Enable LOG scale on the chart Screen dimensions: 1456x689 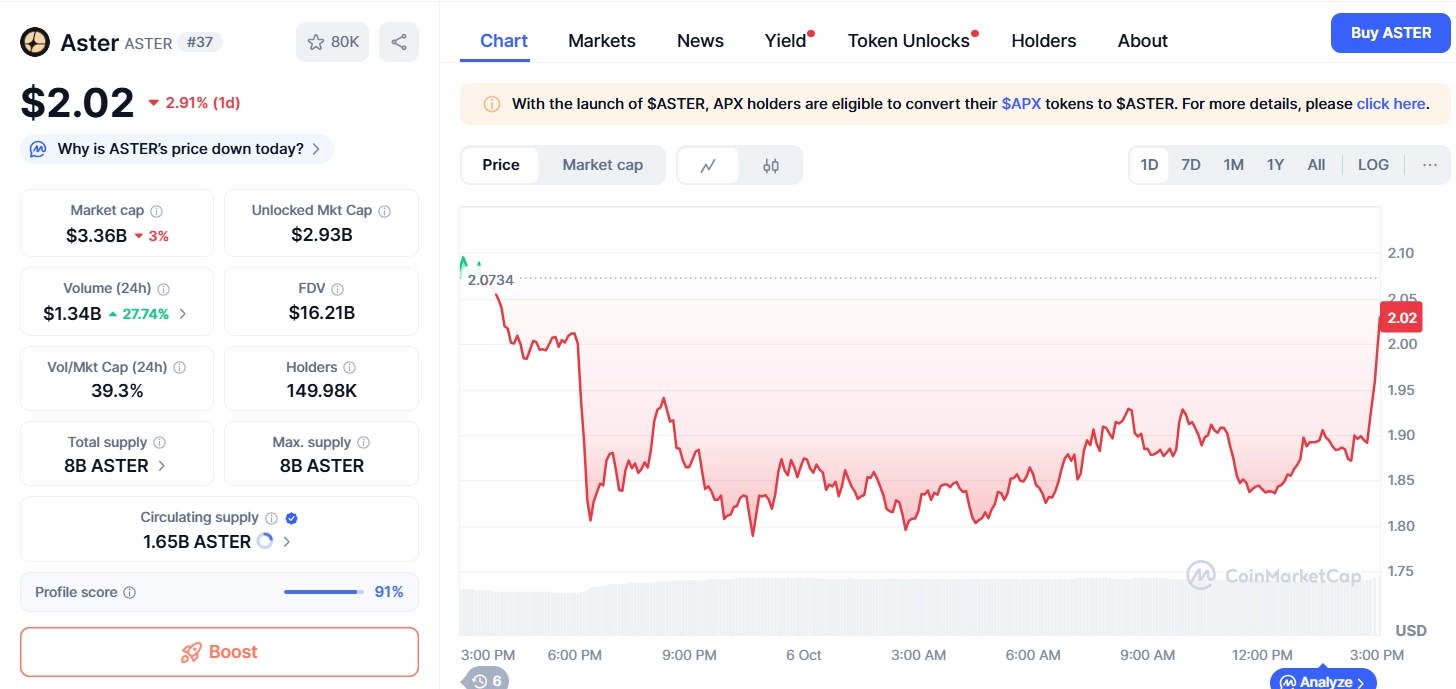pyautogui.click(x=1373, y=164)
